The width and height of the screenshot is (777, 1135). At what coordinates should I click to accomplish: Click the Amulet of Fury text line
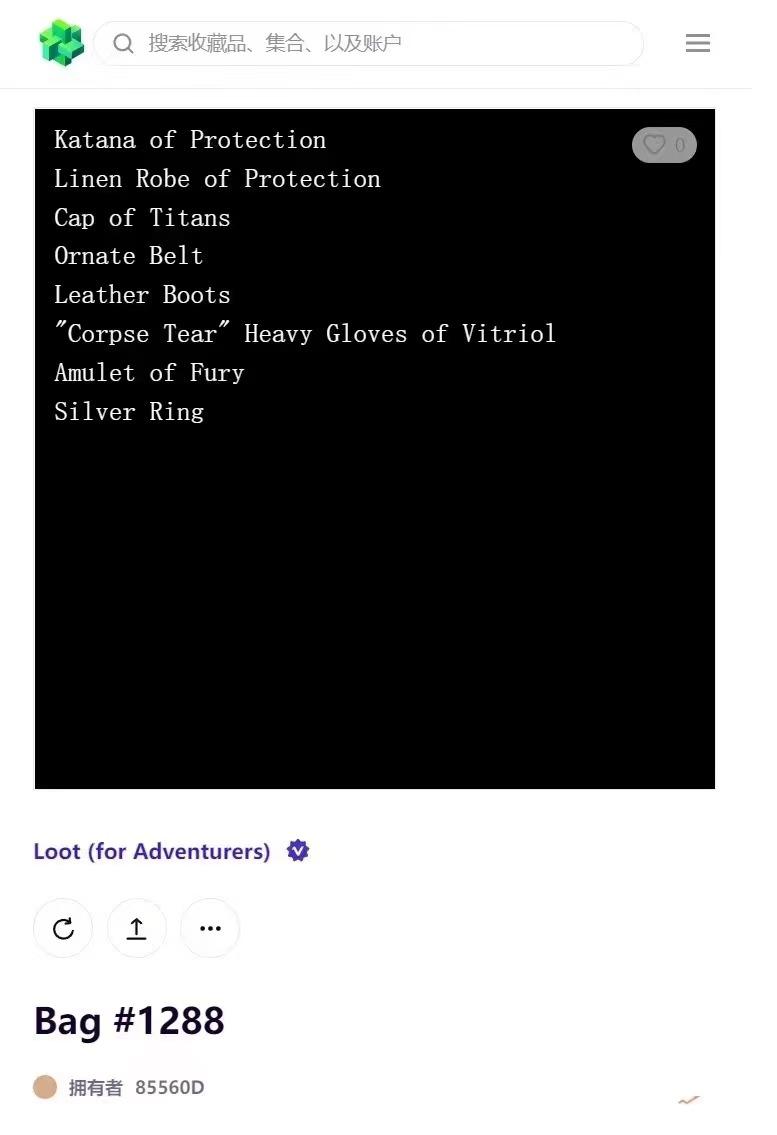tap(149, 373)
